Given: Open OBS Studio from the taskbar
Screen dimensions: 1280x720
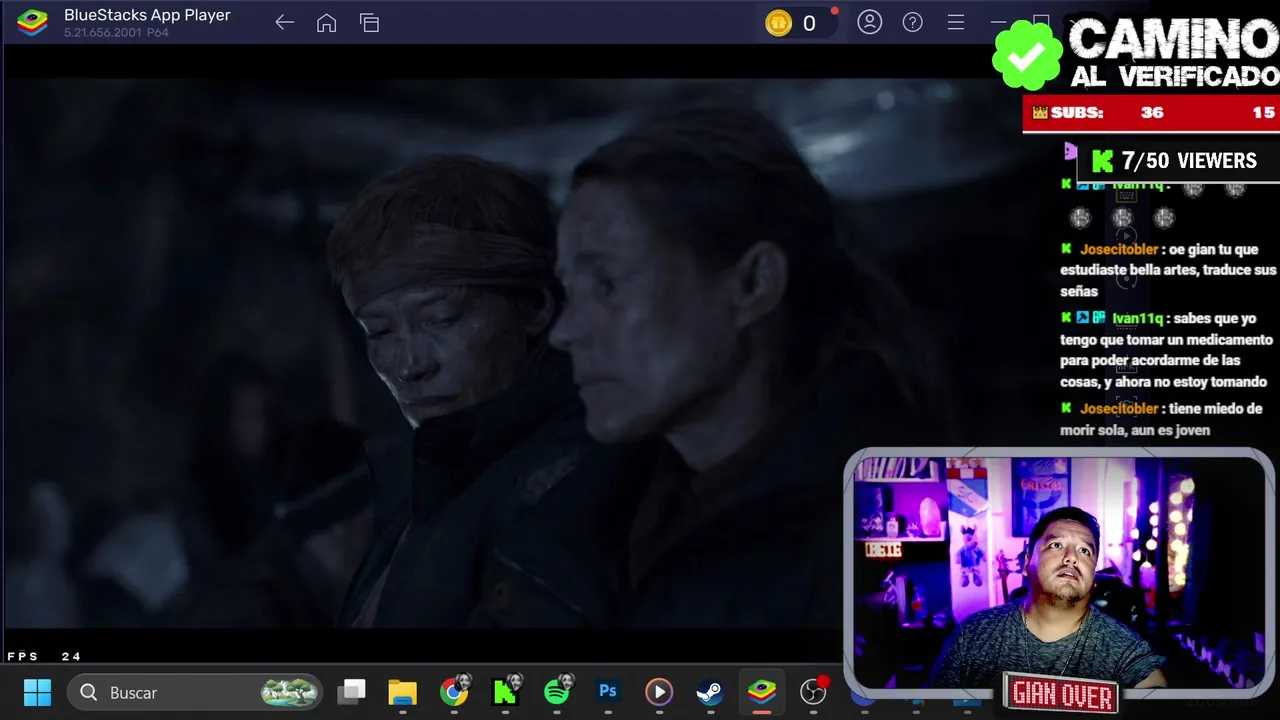Looking at the screenshot, I should coord(814,691).
